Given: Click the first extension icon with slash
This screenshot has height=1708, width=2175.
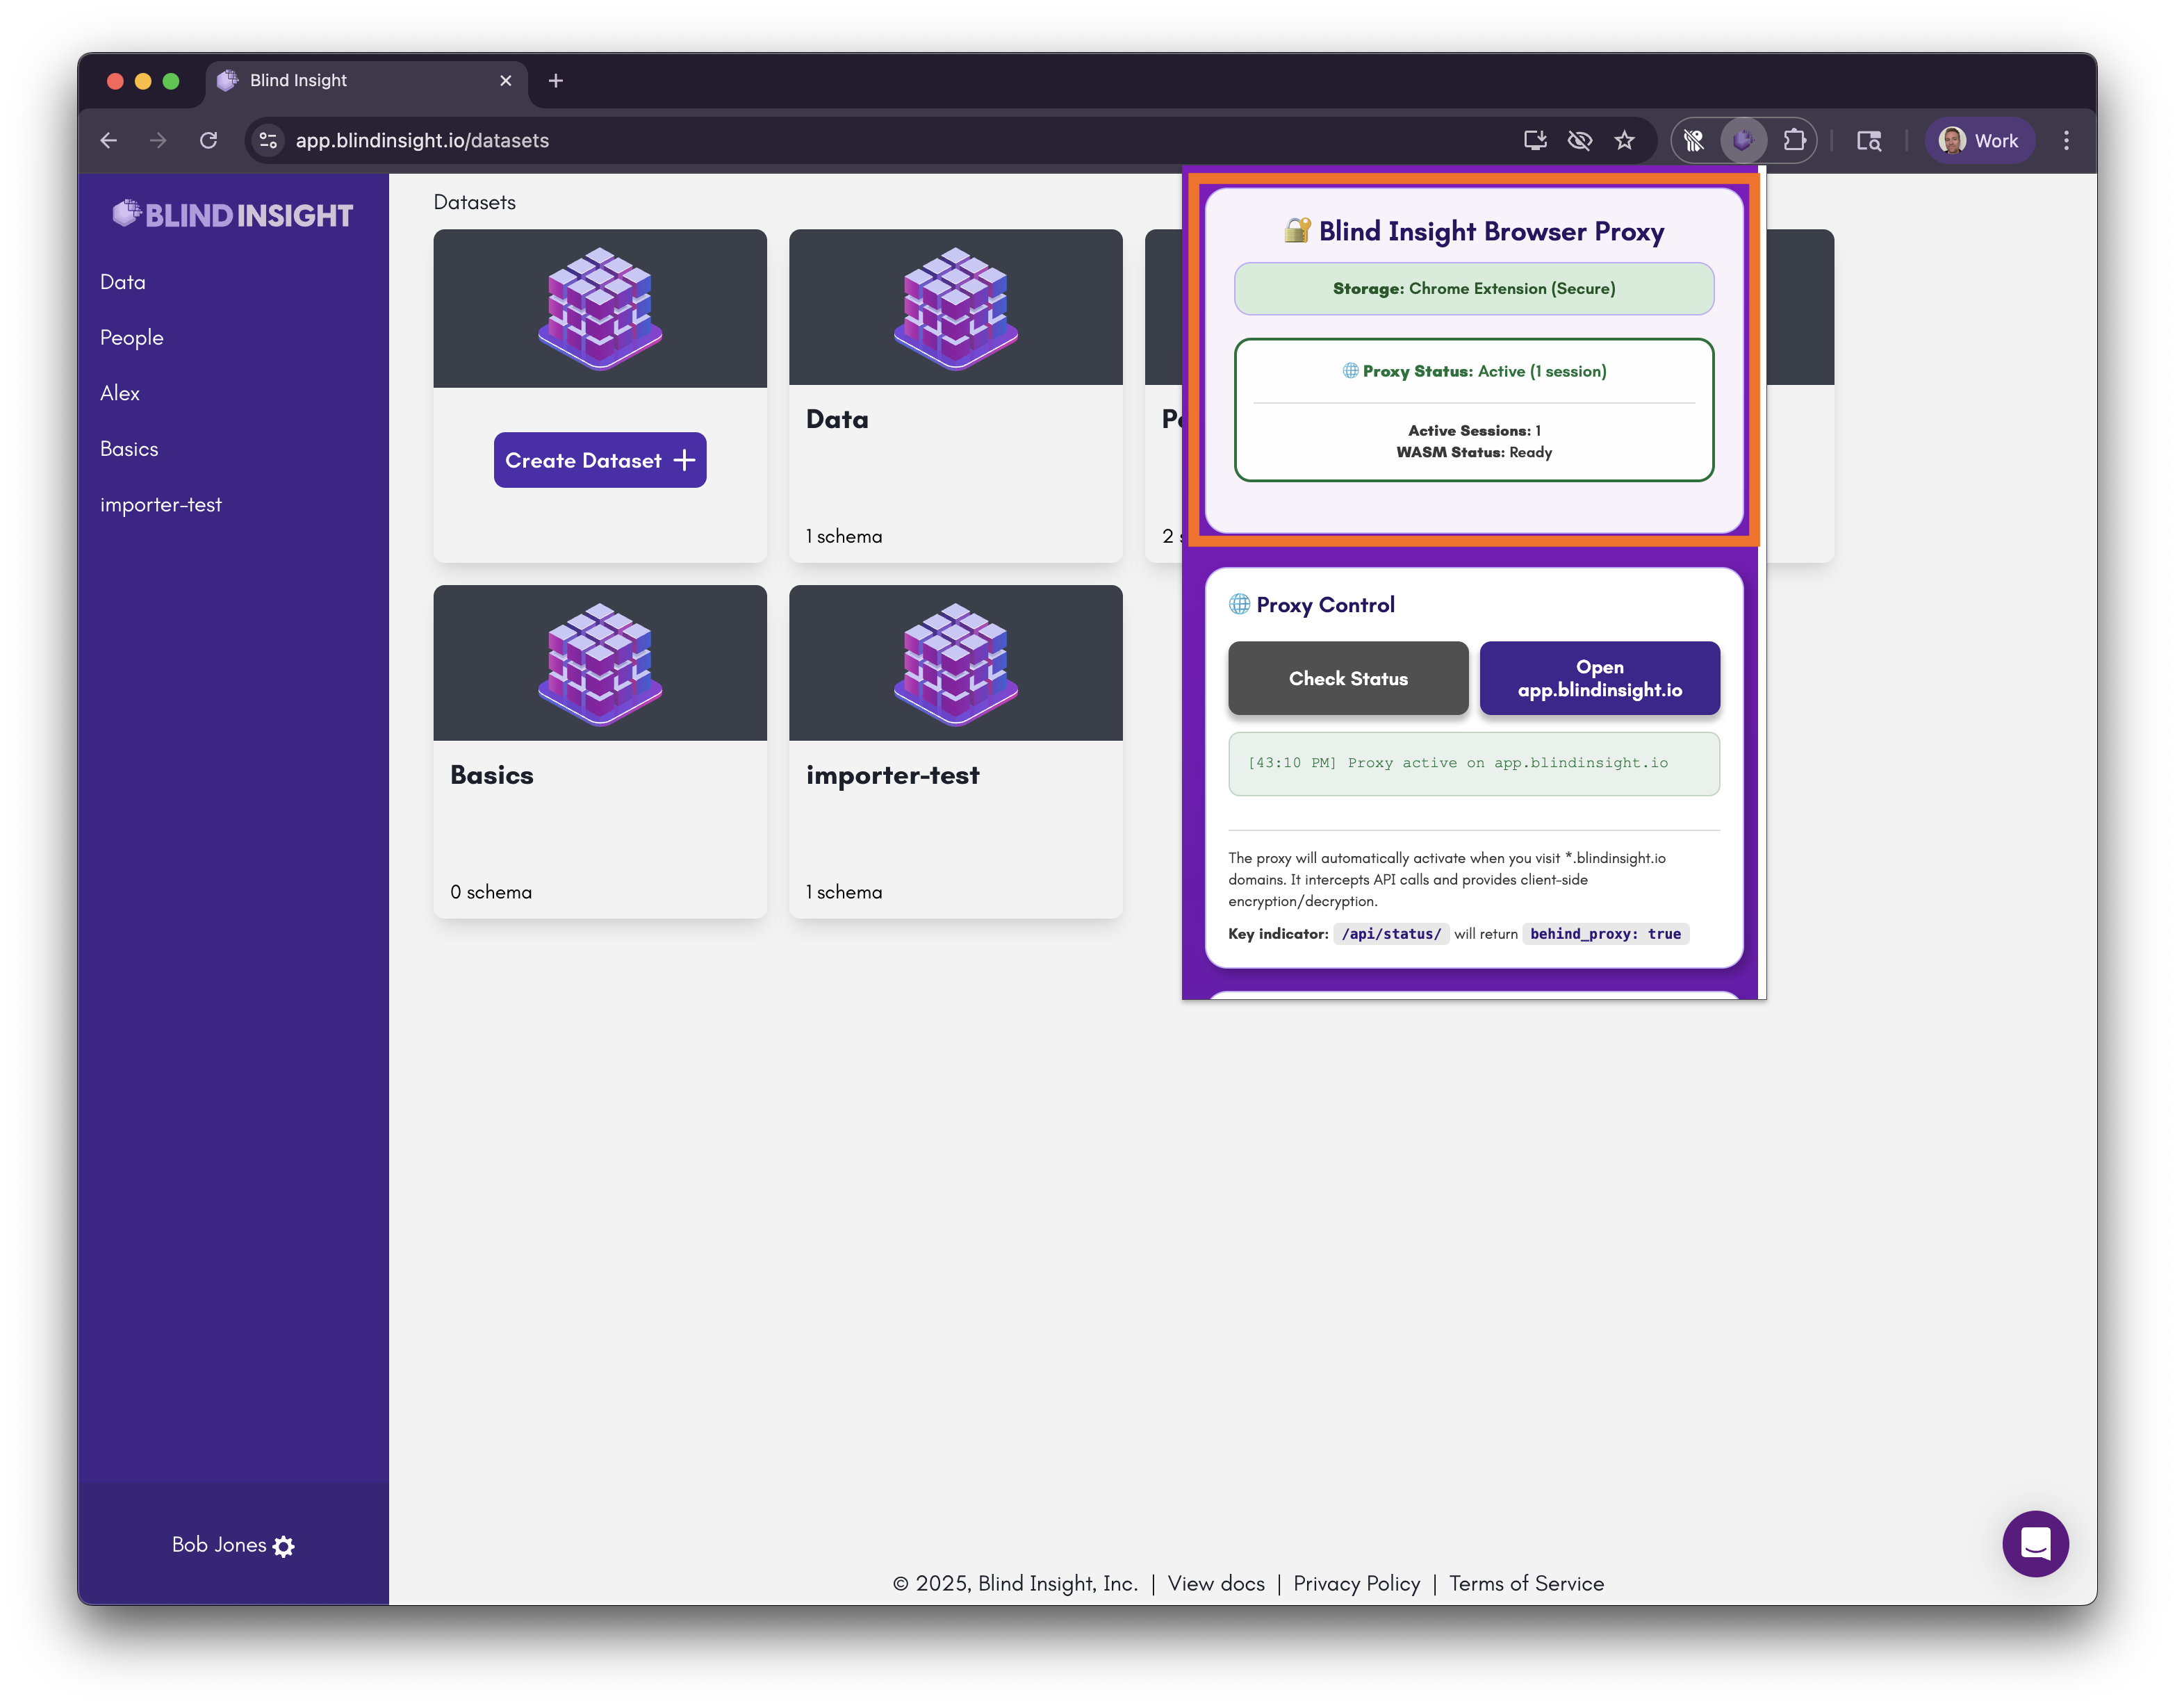Looking at the screenshot, I should 1694,141.
